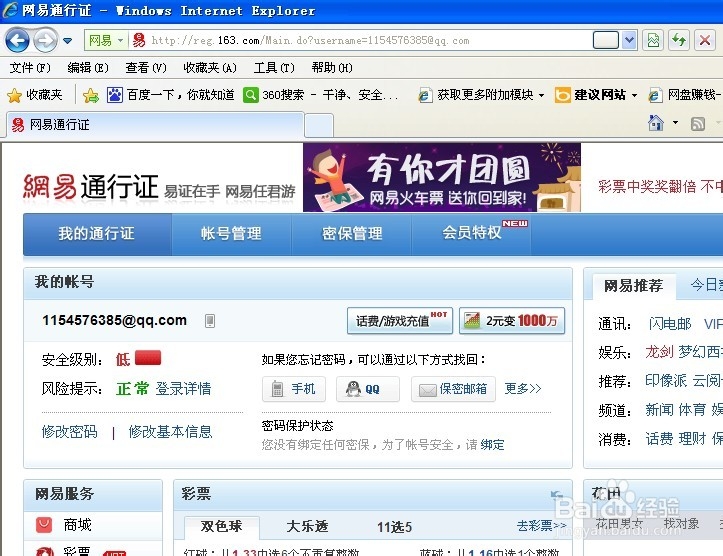Click the browser Forward arrow button

click(46, 41)
